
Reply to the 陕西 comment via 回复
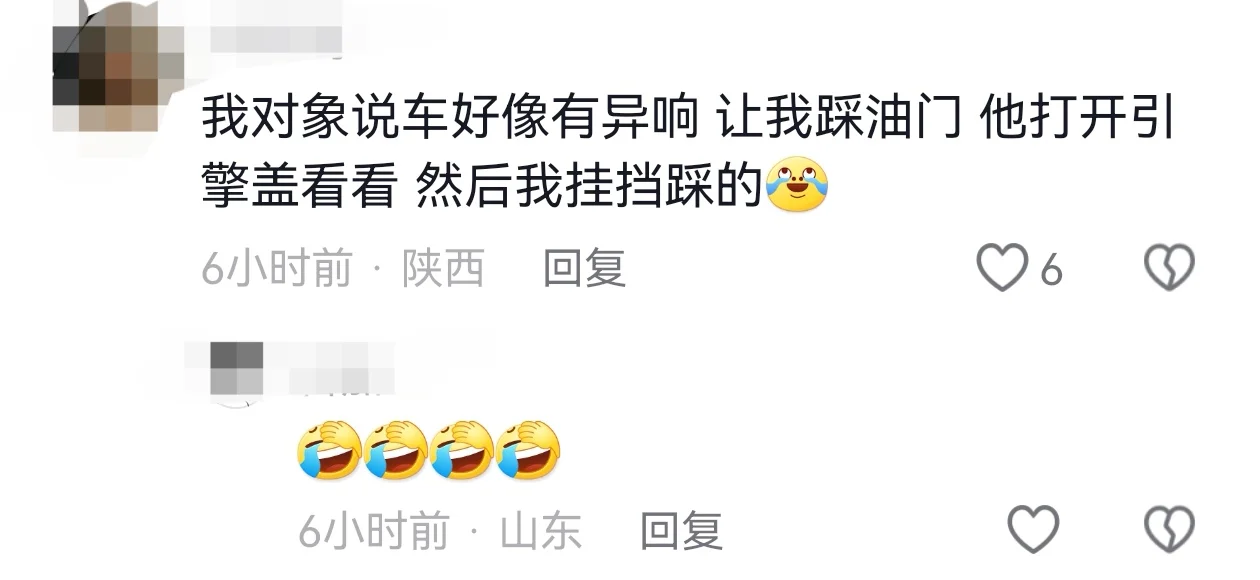pyautogui.click(x=584, y=269)
